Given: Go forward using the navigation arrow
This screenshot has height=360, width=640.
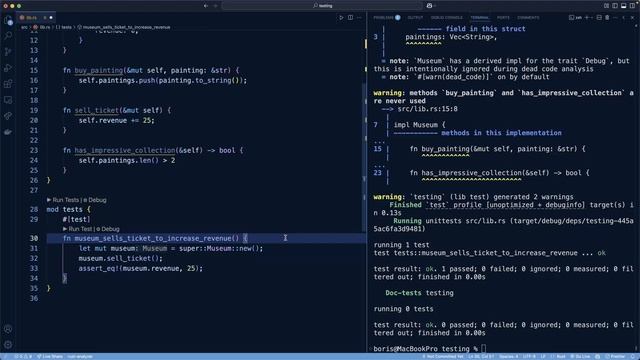Looking at the screenshot, I should tap(216, 6).
